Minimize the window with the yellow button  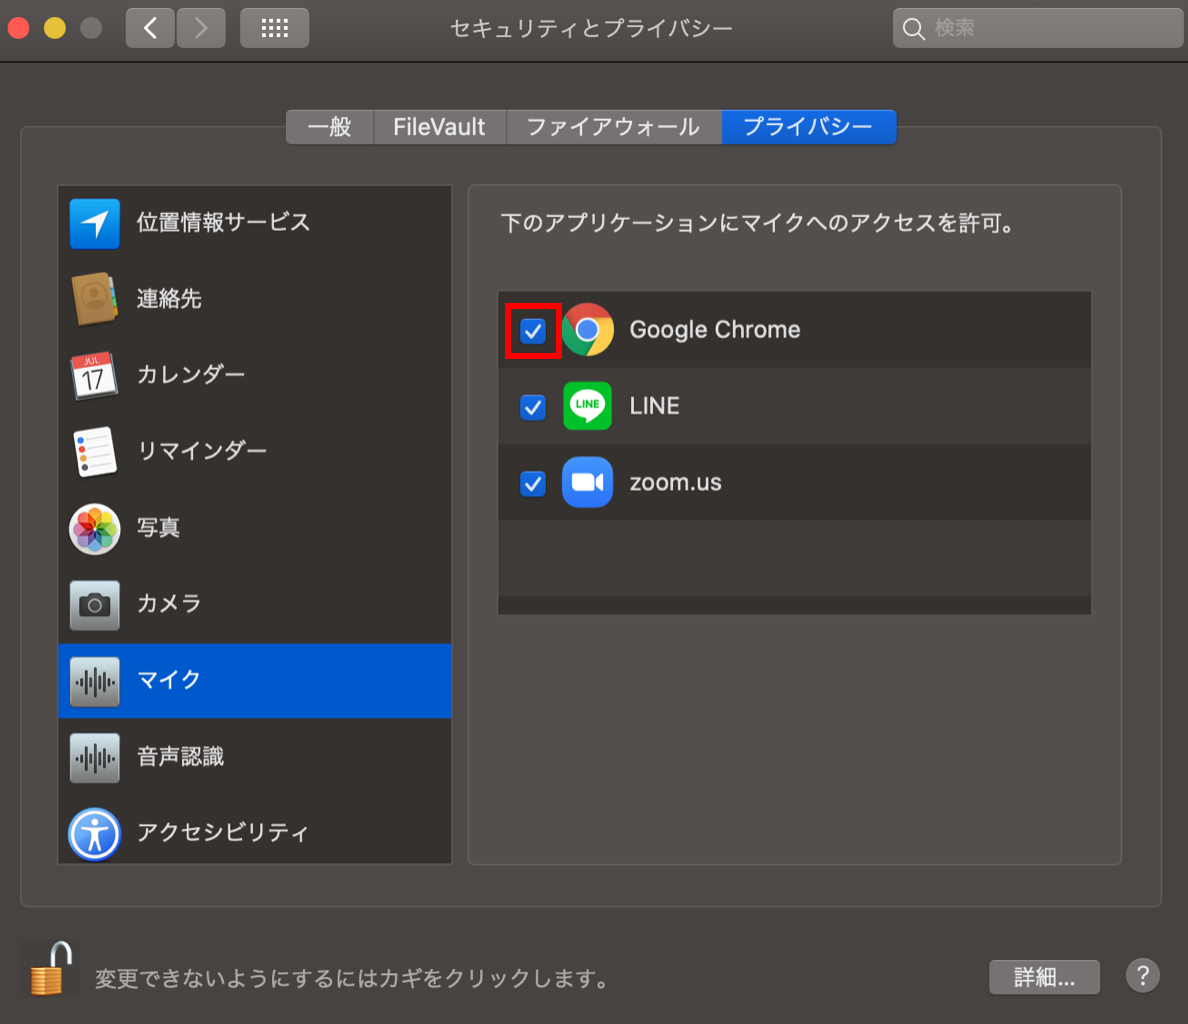[x=55, y=29]
